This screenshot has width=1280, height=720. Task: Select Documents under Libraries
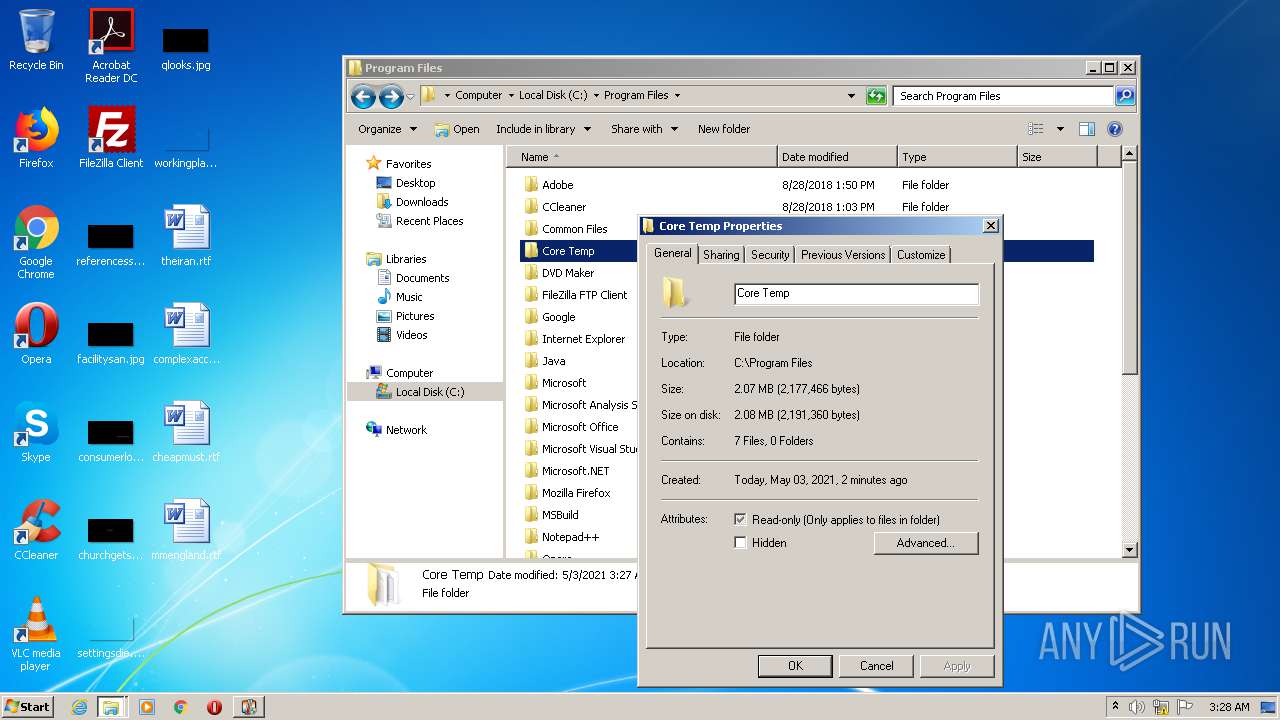coord(423,278)
